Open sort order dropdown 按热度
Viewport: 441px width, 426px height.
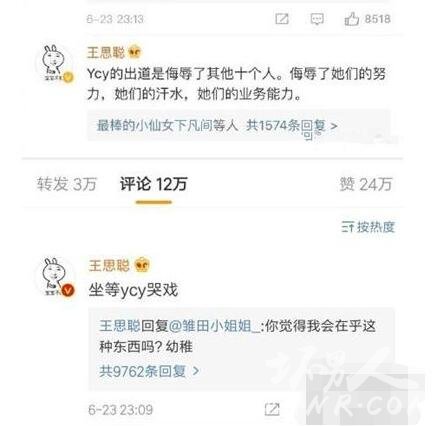coord(368,227)
